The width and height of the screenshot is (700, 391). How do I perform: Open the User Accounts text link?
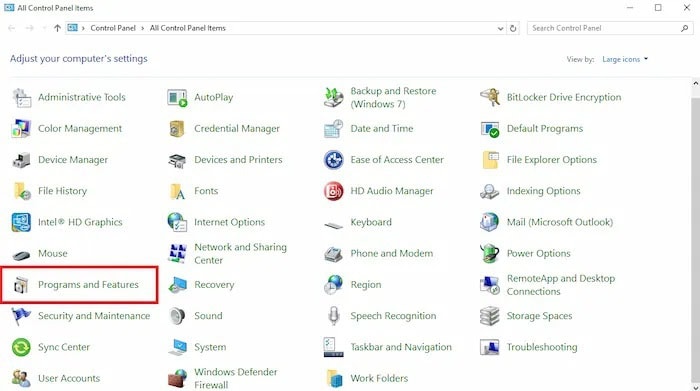point(69,379)
